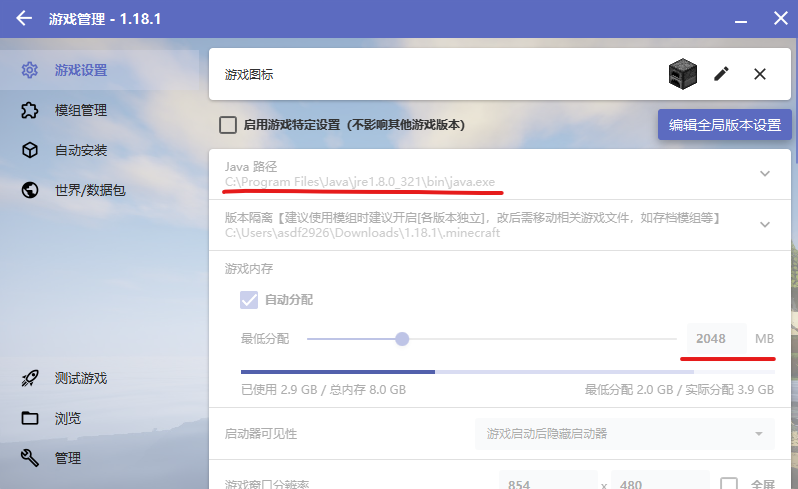Click the puzzle piece mod management icon
This screenshot has height=489, width=798.
tap(30, 110)
